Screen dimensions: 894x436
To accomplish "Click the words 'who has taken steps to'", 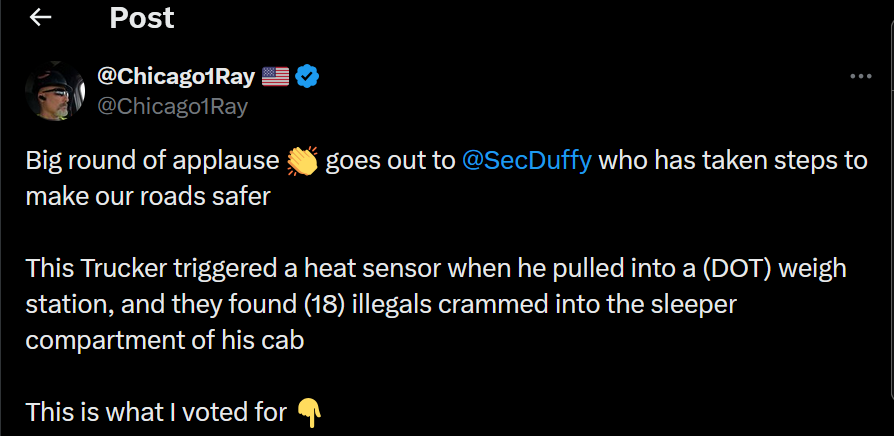I will click(x=733, y=161).
